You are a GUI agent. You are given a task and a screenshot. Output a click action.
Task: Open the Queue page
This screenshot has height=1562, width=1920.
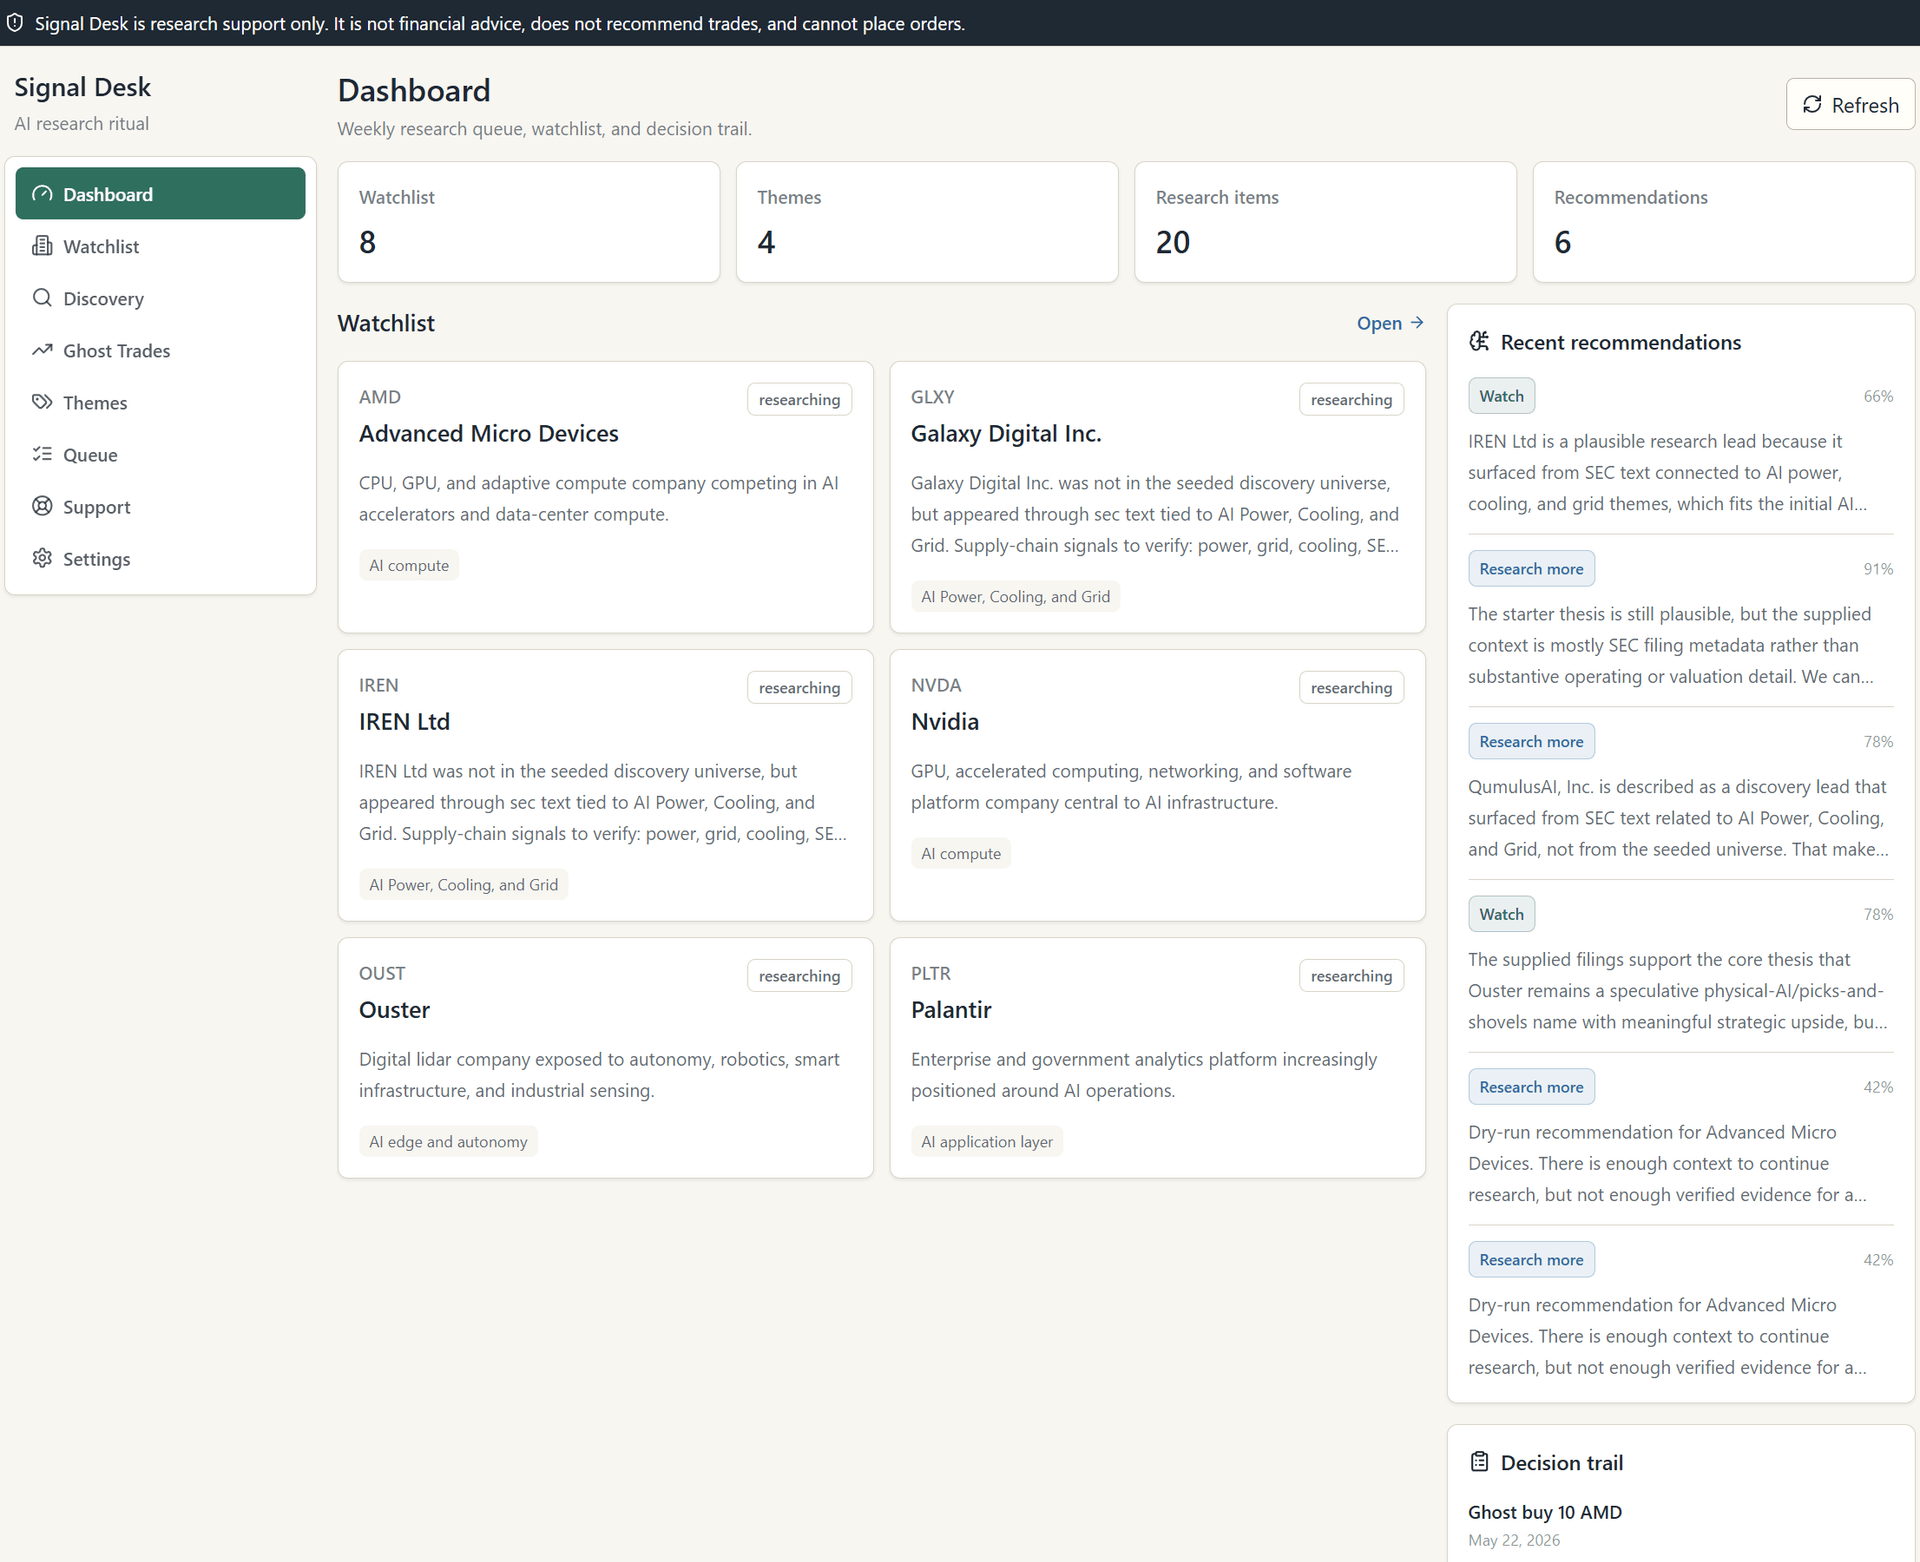(x=160, y=454)
